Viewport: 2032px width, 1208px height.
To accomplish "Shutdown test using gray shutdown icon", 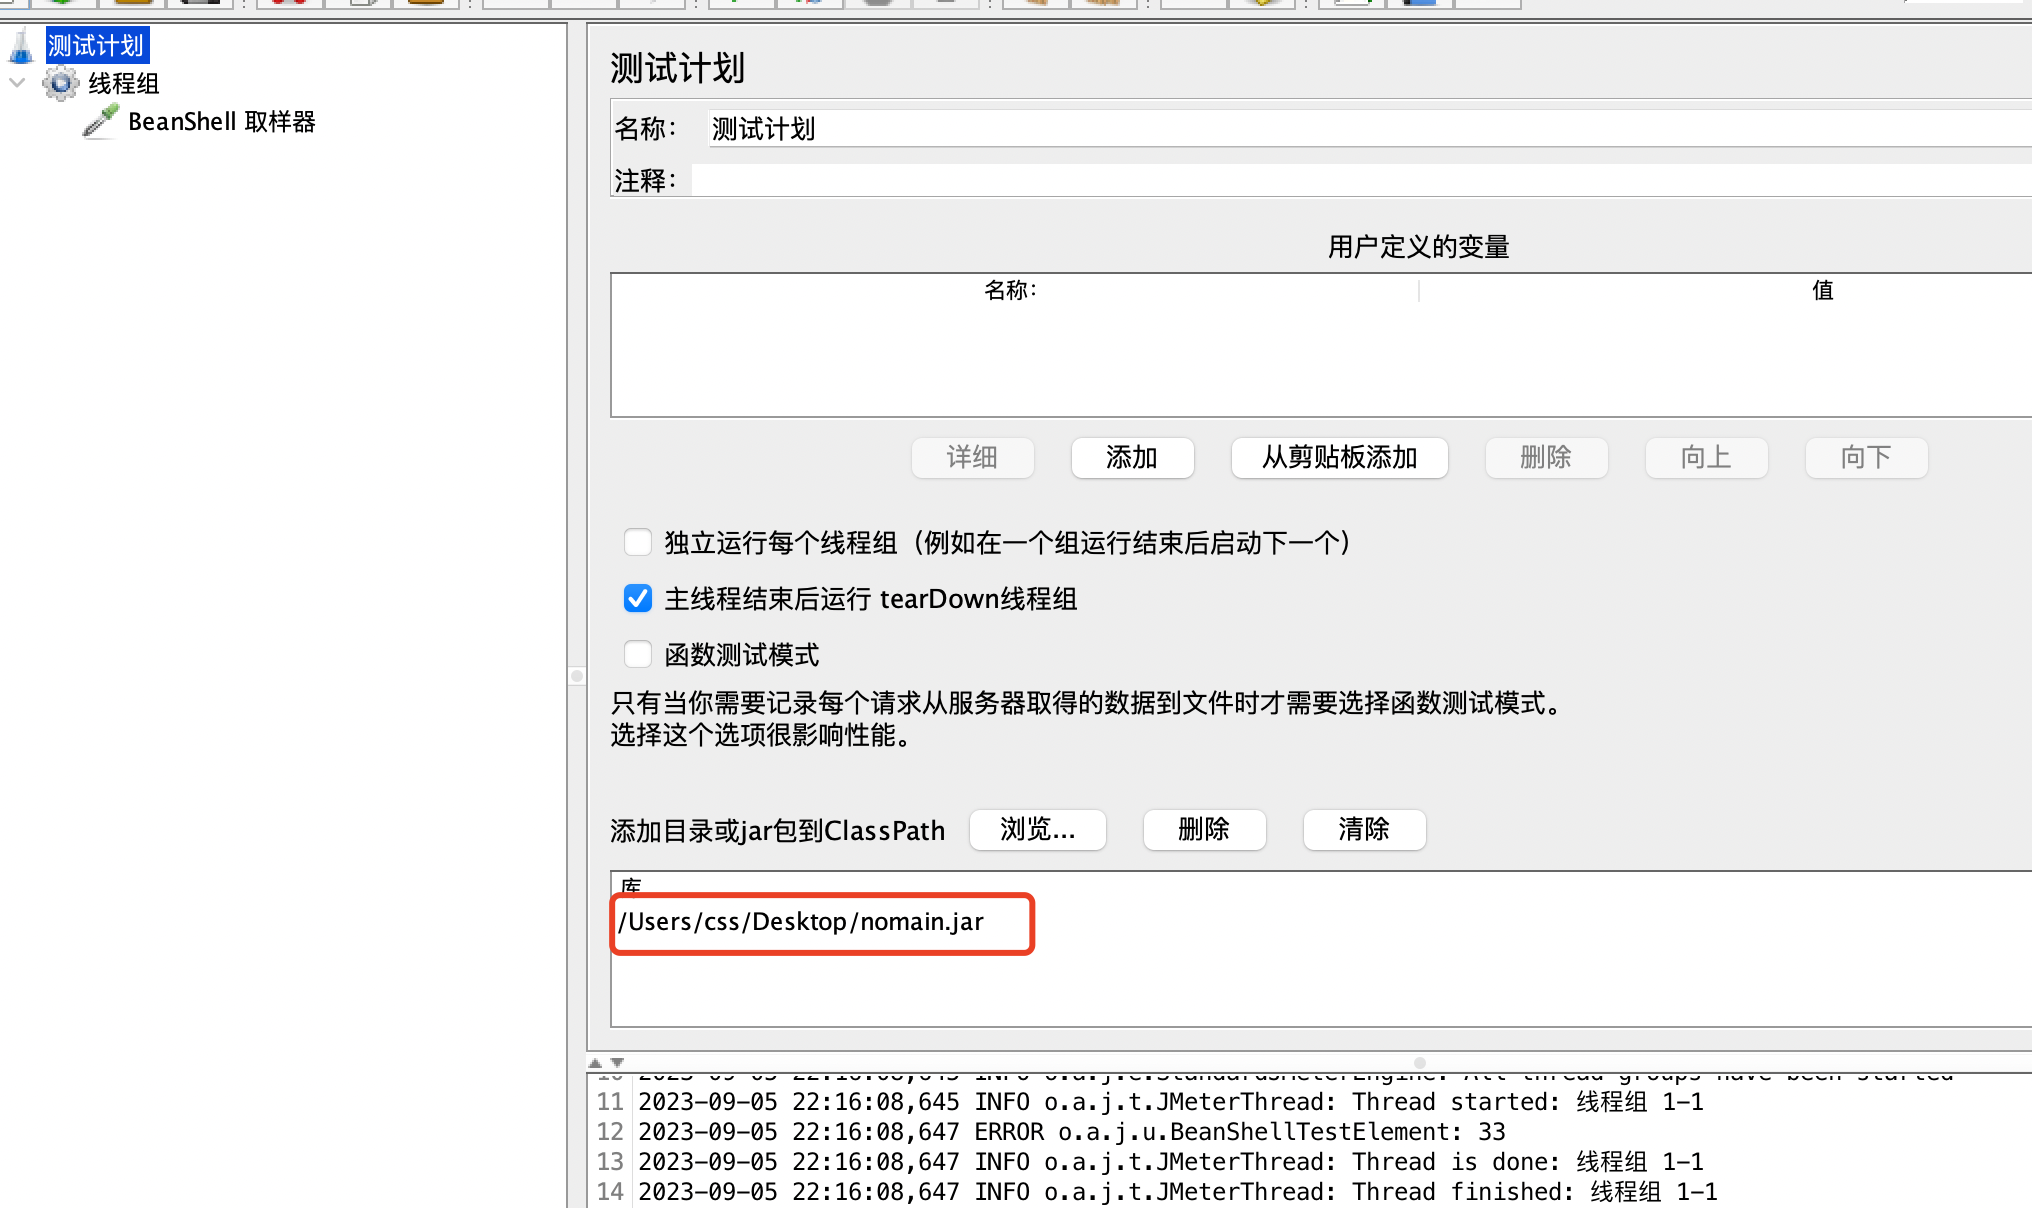I will point(945,4).
